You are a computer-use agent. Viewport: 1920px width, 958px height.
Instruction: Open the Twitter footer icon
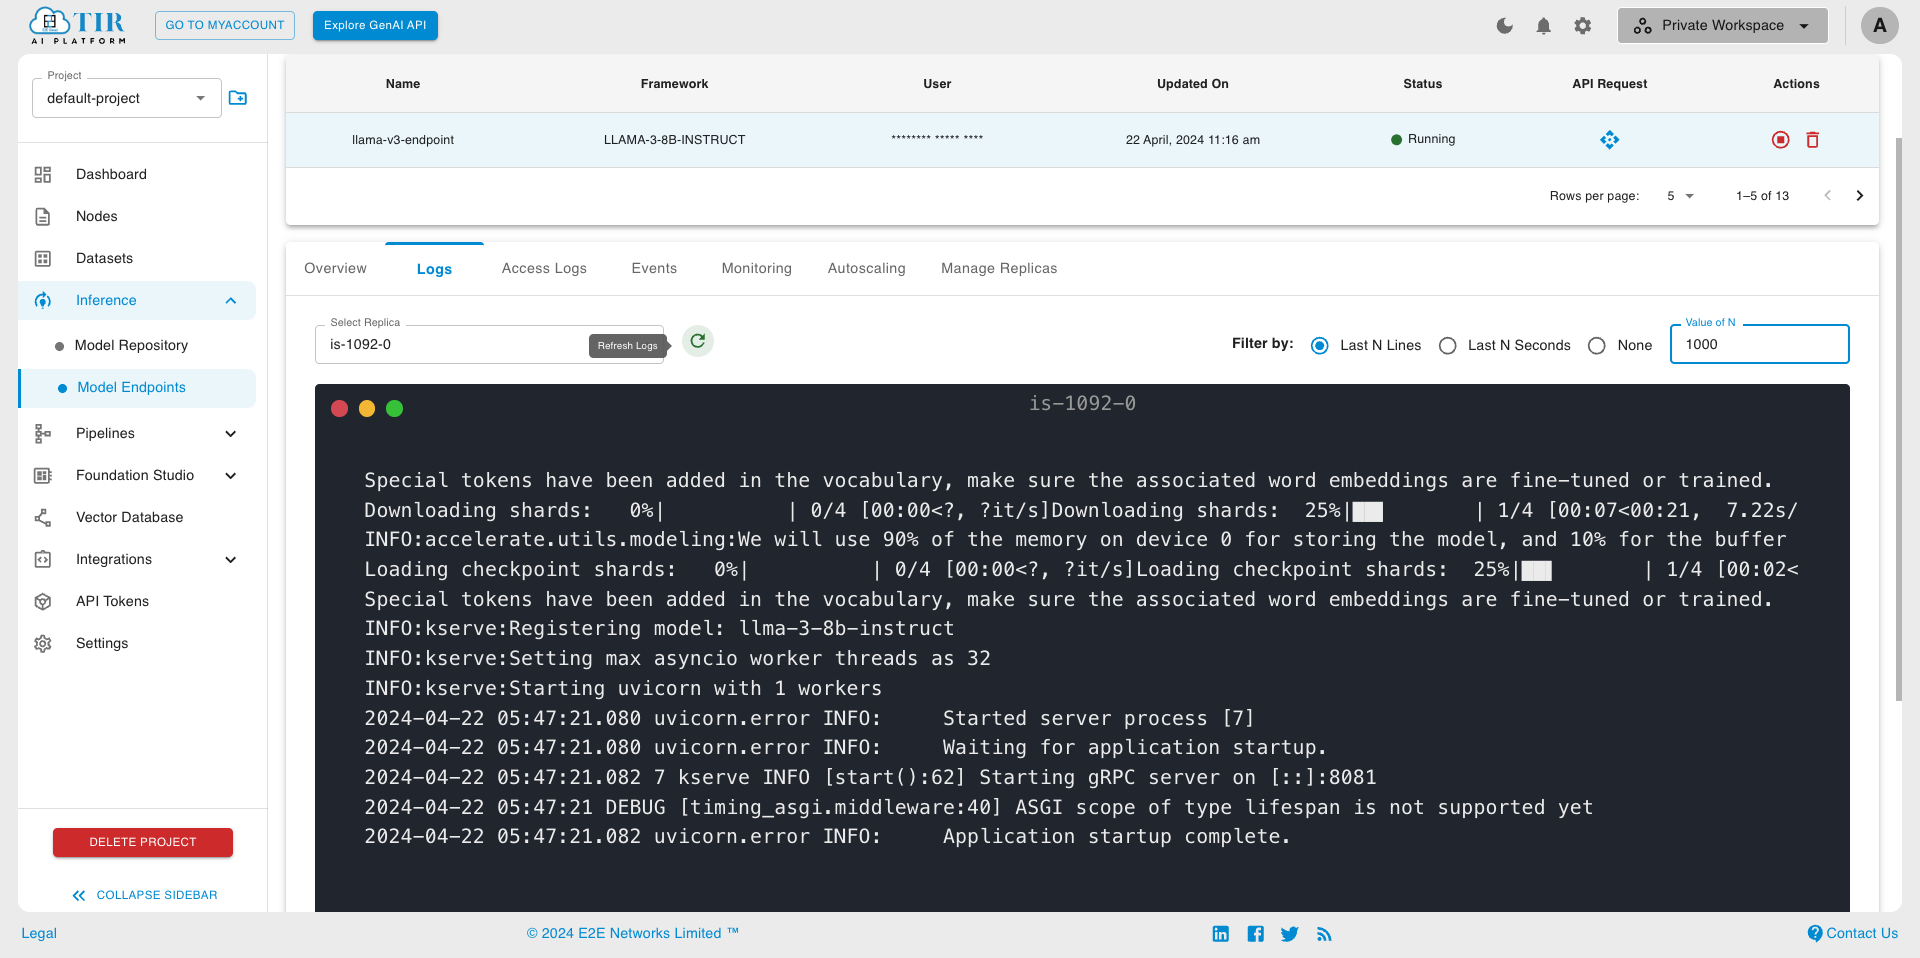point(1290,933)
